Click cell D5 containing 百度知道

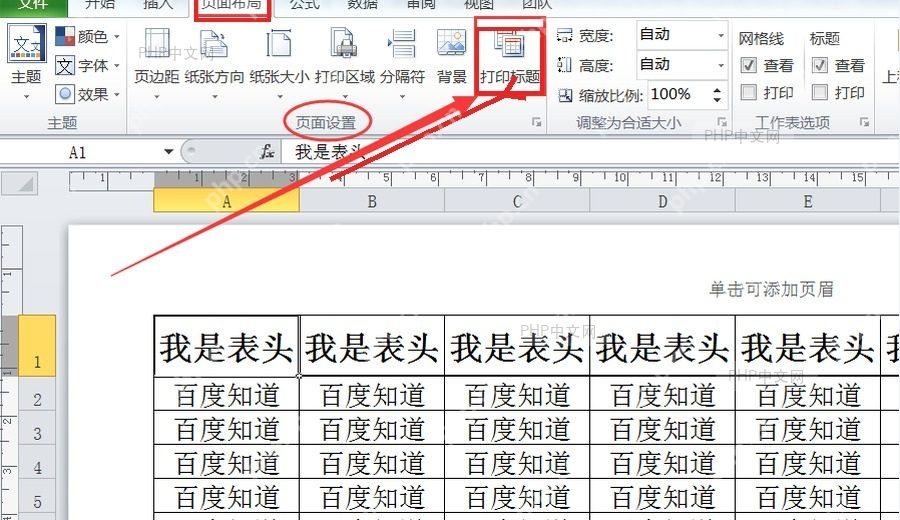[662, 496]
